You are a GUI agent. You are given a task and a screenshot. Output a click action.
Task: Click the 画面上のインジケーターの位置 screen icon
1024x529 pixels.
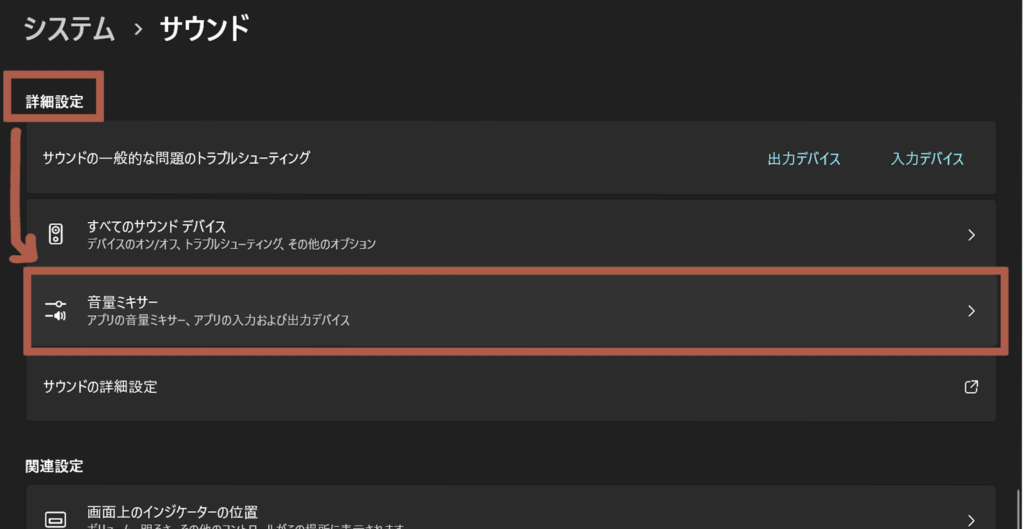tap(56, 519)
